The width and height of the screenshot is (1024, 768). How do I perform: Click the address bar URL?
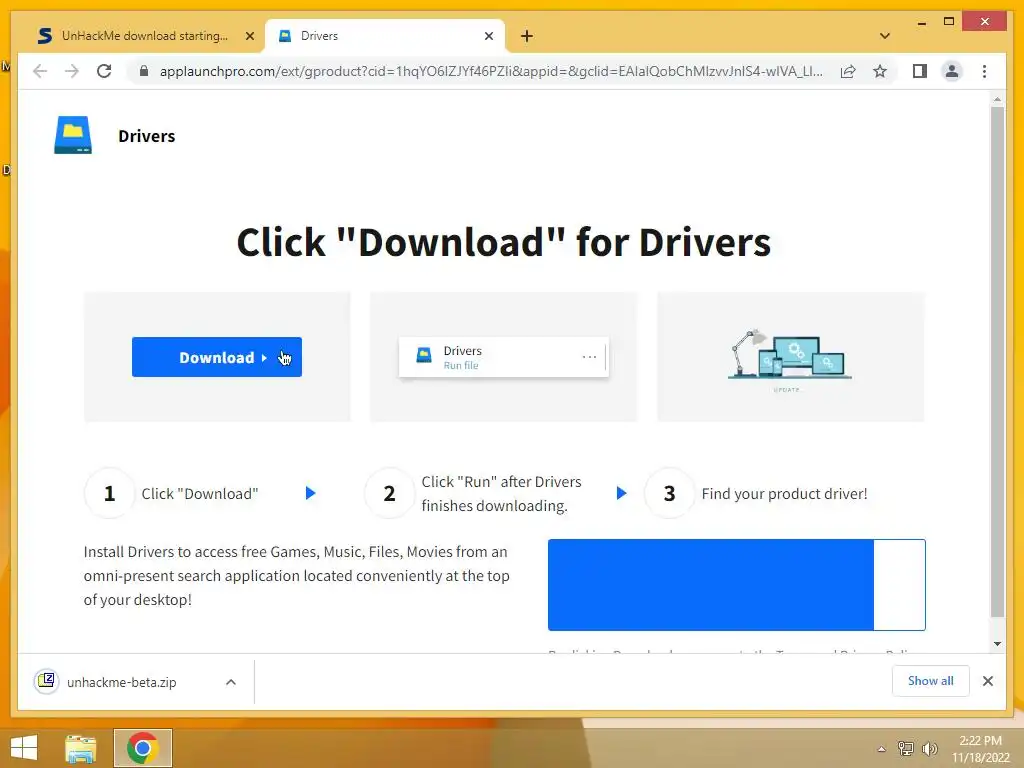click(x=491, y=71)
